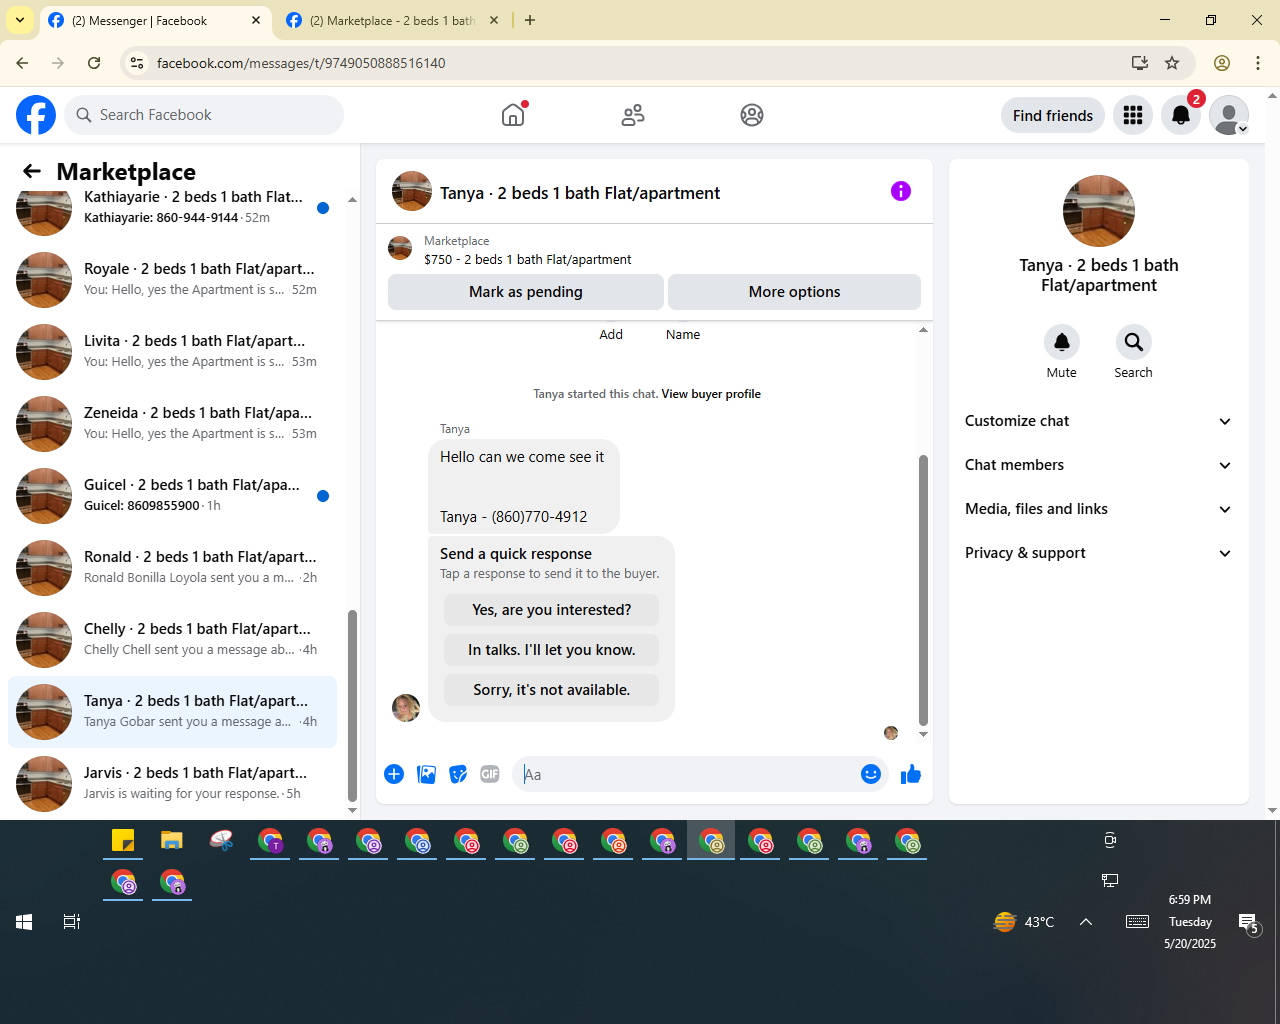Image resolution: width=1280 pixels, height=1024 pixels.
Task: Switch to the Marketplace 2 beds tab
Action: point(392,20)
